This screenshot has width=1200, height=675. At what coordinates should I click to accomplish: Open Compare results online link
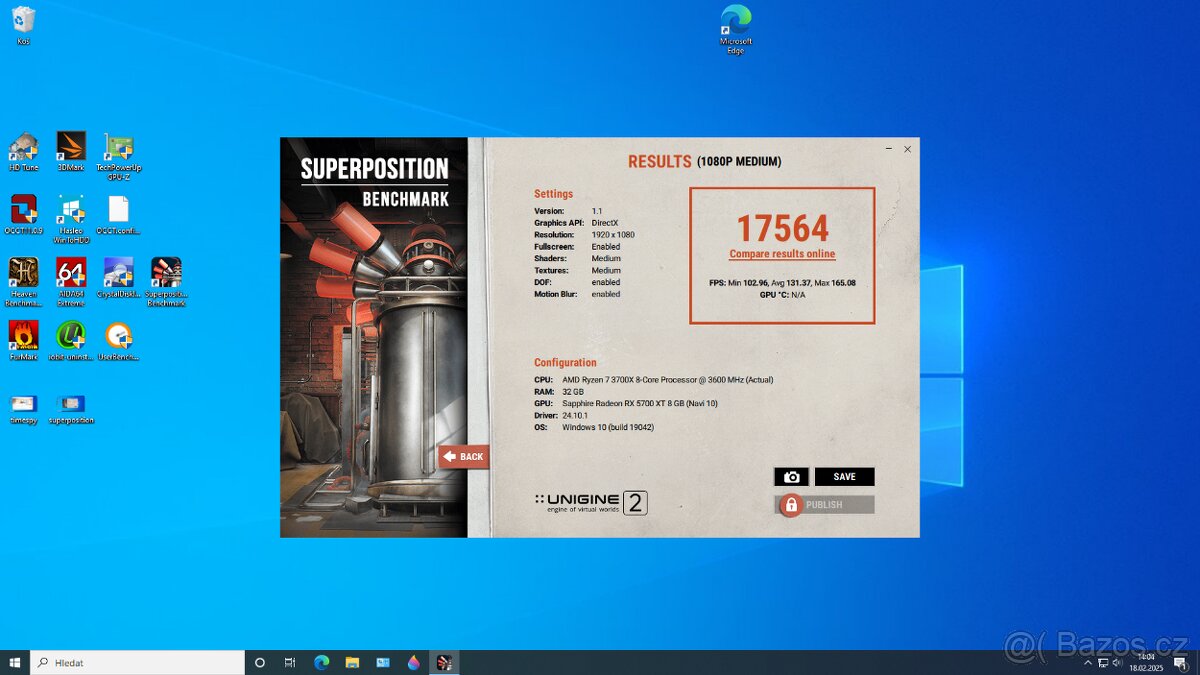coord(783,254)
